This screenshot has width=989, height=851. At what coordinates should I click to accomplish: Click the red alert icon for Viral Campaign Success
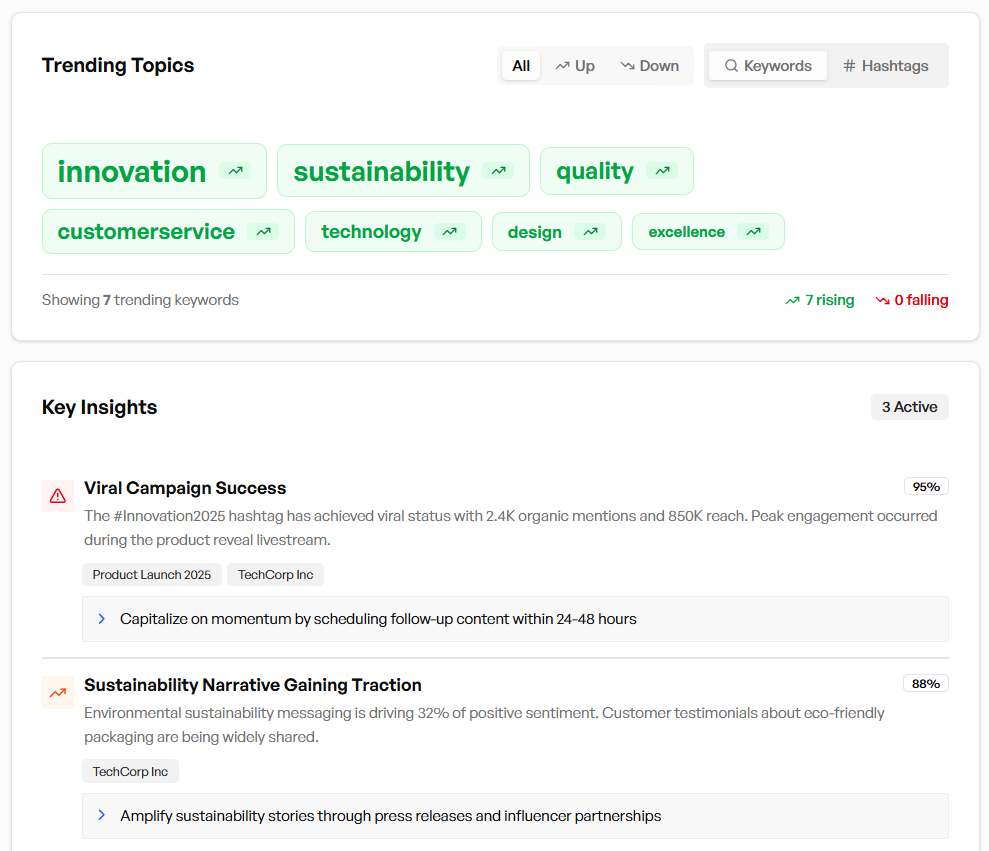(58, 495)
